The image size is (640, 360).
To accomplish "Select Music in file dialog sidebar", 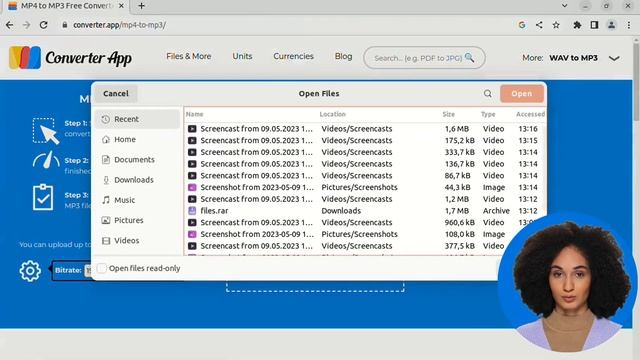I will (x=137, y=200).
